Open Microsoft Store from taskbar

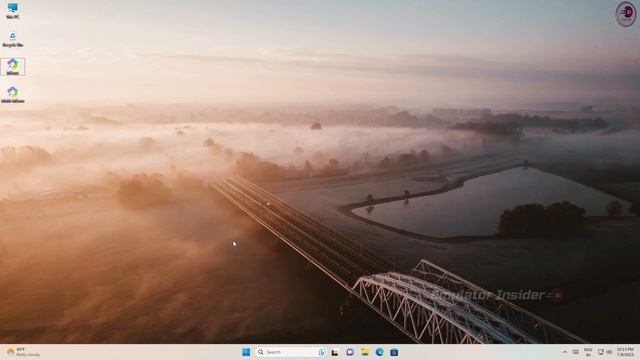pos(394,352)
